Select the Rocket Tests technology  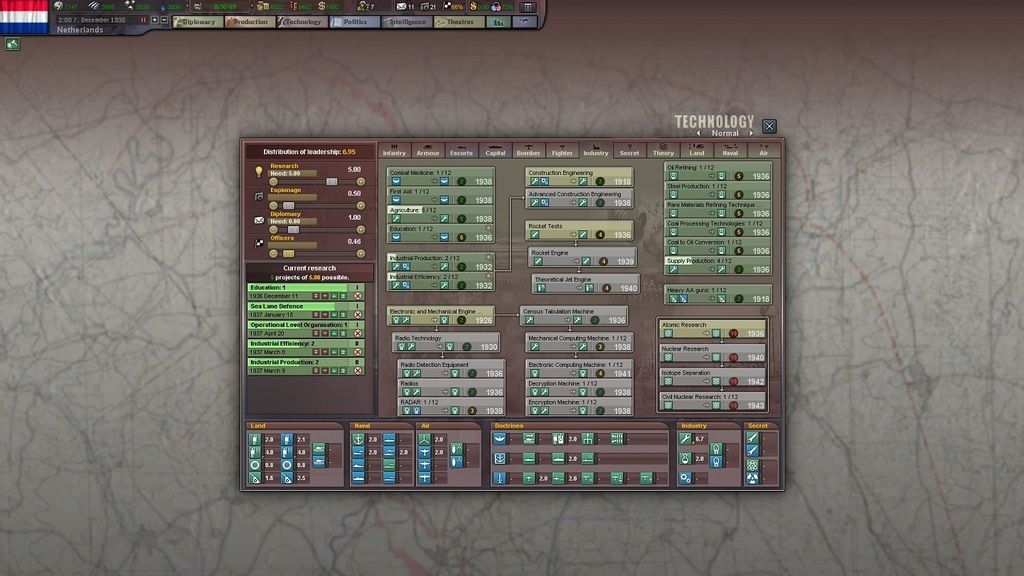pos(579,231)
